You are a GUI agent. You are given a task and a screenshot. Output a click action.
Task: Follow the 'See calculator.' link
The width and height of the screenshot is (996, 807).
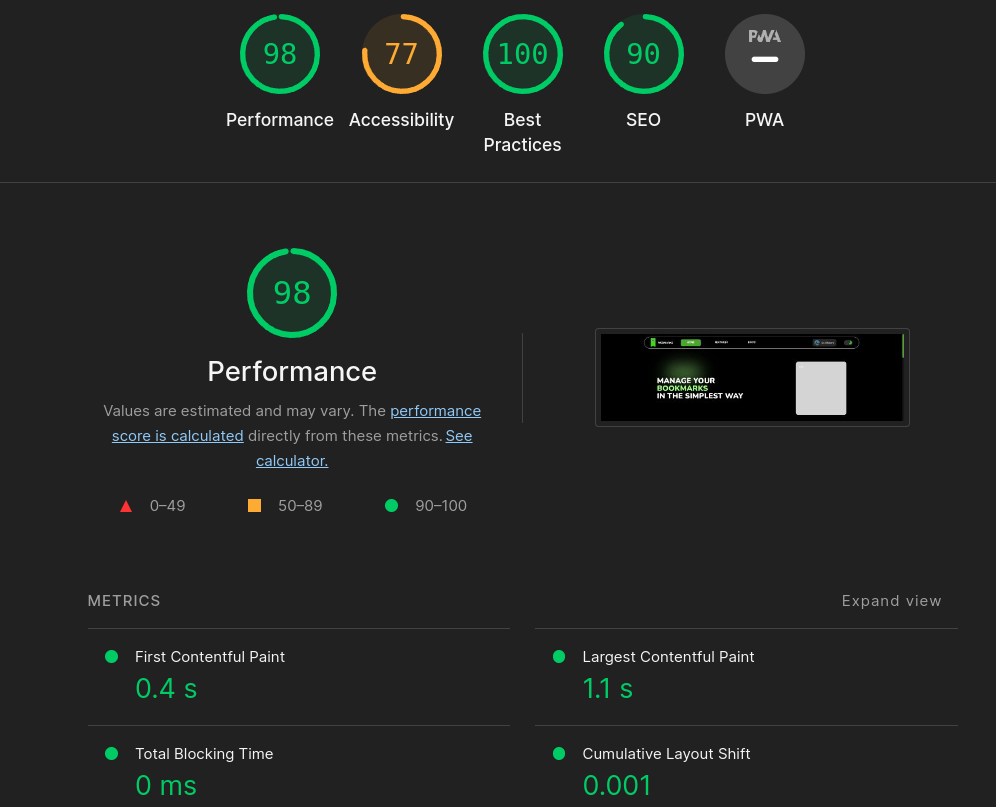click(x=458, y=436)
